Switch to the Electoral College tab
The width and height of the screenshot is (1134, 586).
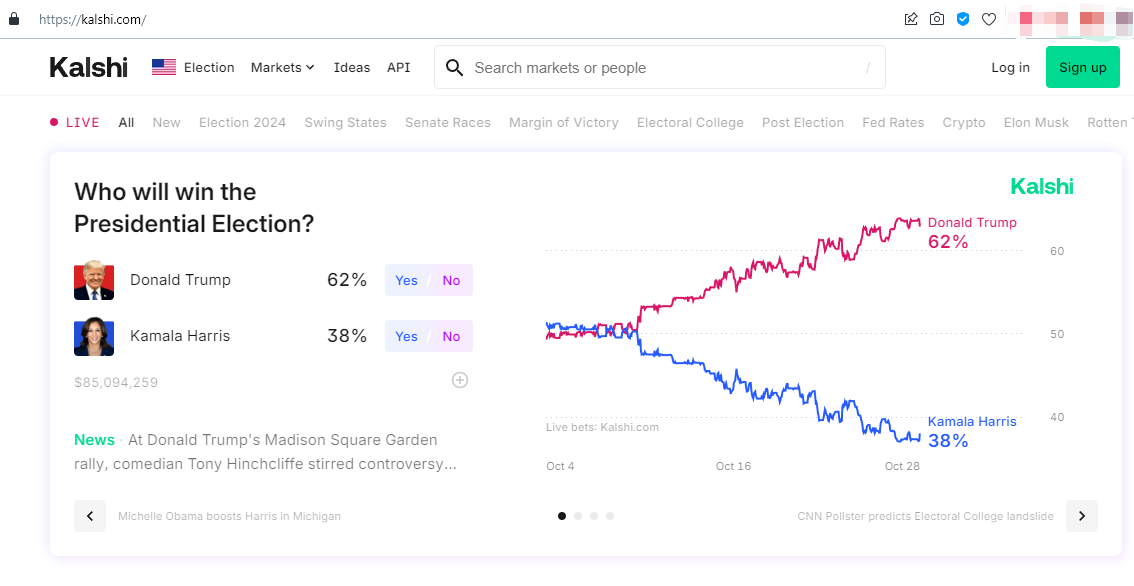690,123
